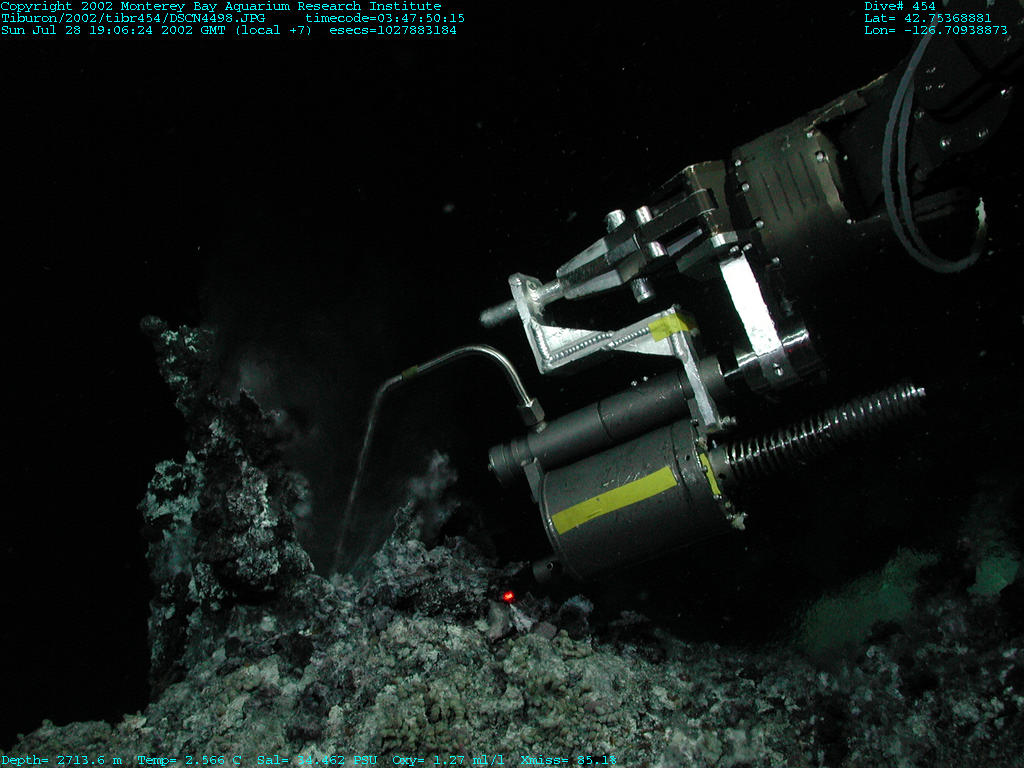Click the timecode=03:47:50:15 text
1024x768 pixels.
(385, 18)
